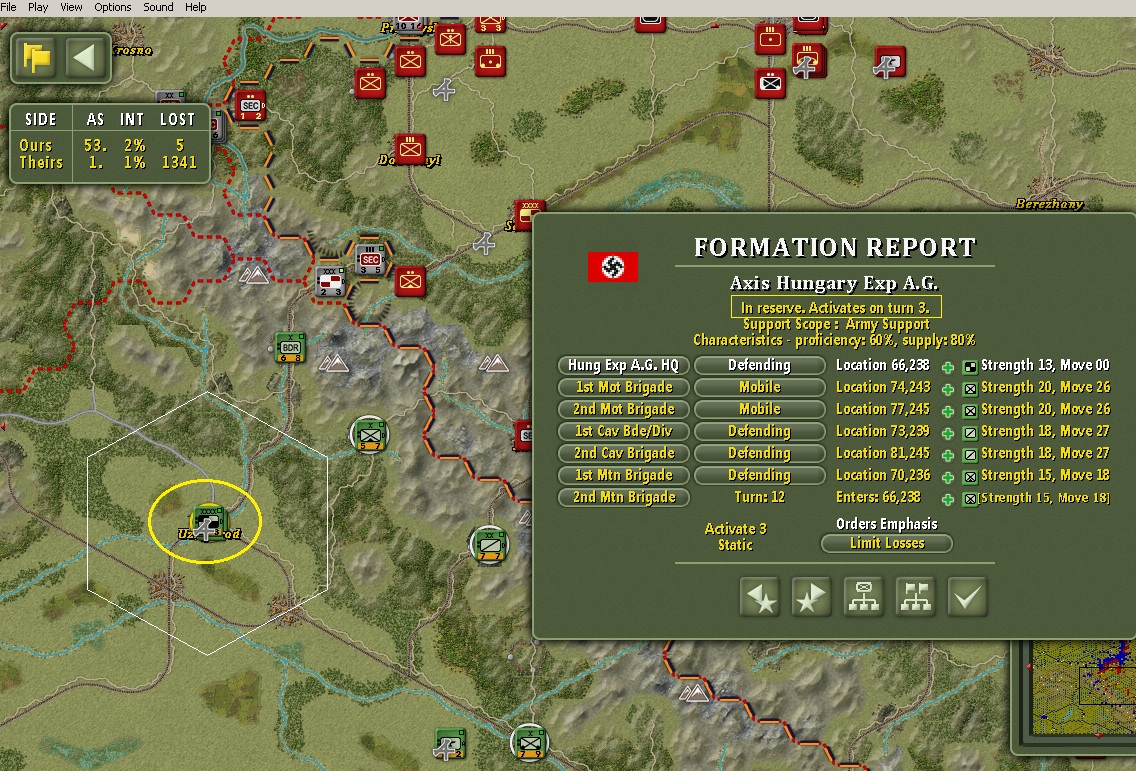Screen dimensions: 1136x771
Task: Click the formation hierarchy chart icon
Action: coord(864,597)
